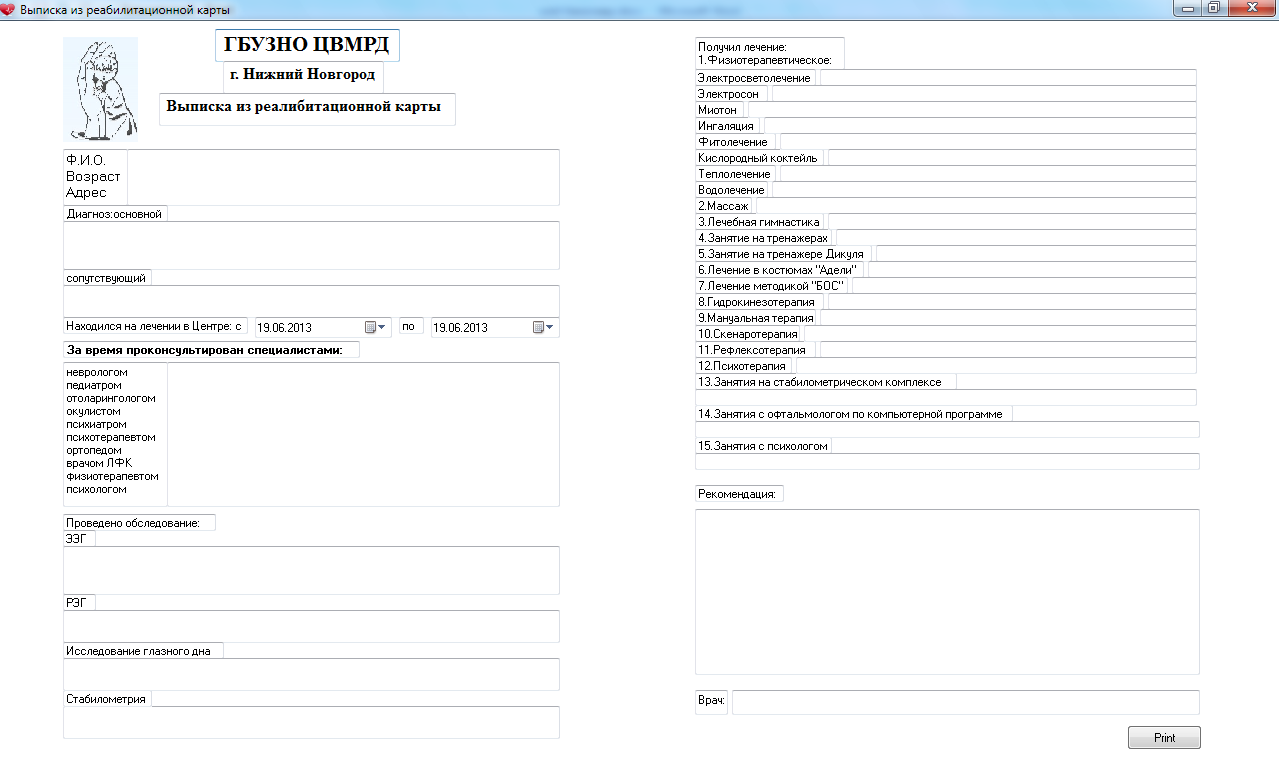Click the тренажере Дикуля input field
Image resolution: width=1279 pixels, height=759 pixels.
point(1036,253)
